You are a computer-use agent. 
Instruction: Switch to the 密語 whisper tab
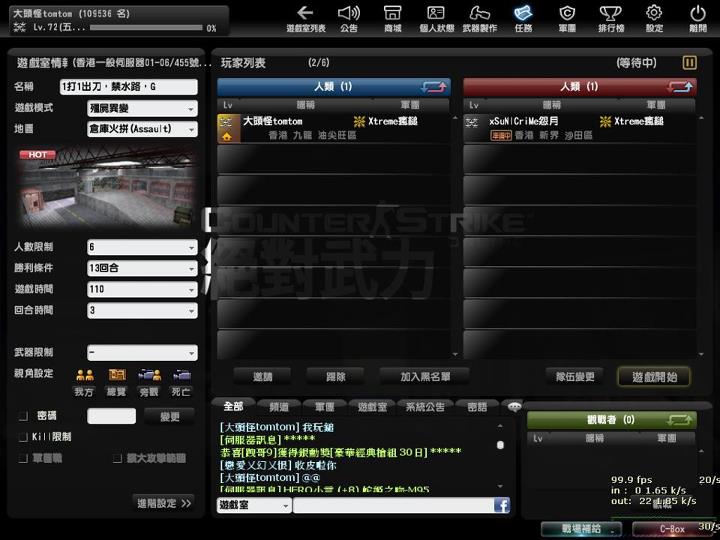tap(477, 407)
